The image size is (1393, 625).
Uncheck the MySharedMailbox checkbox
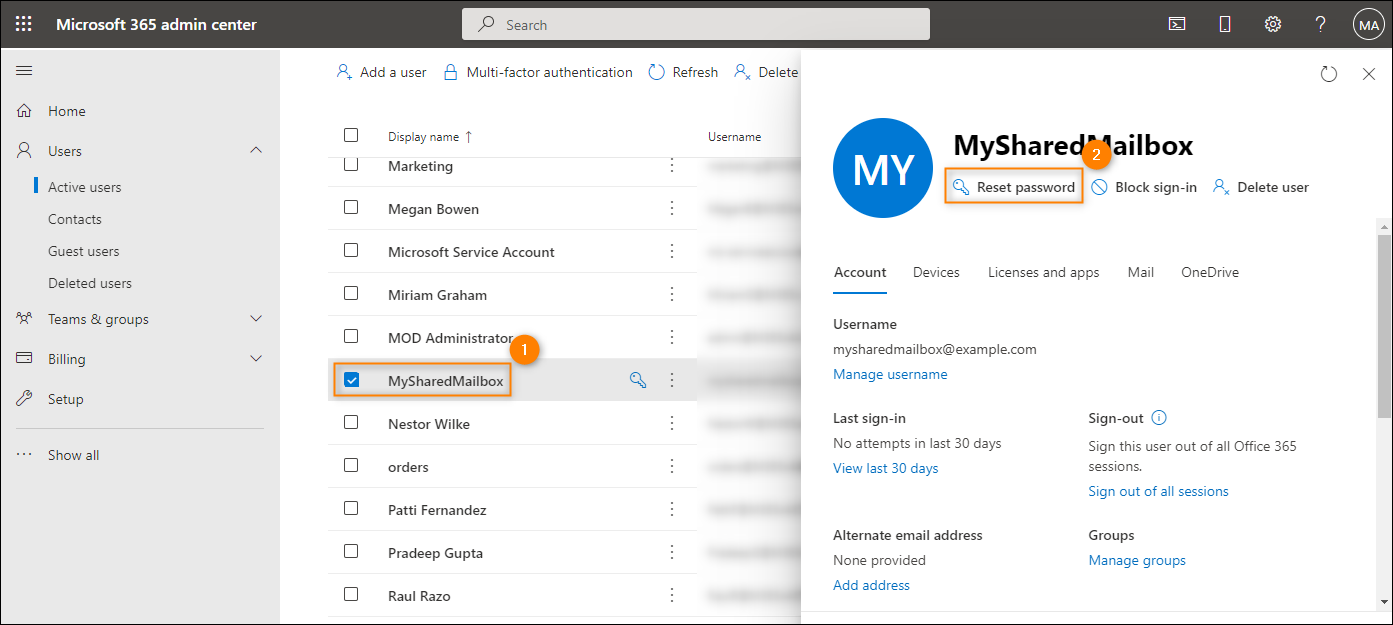[x=351, y=379]
